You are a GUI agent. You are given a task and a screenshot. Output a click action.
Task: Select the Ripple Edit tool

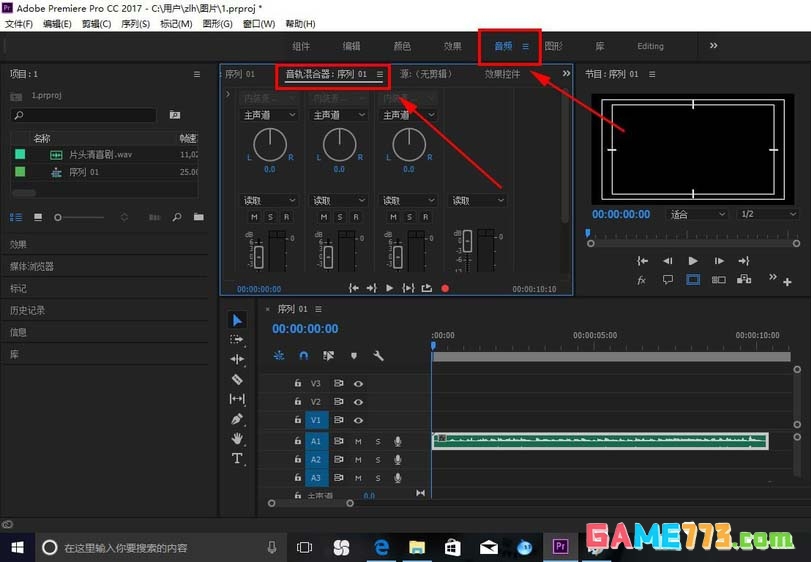pos(237,359)
